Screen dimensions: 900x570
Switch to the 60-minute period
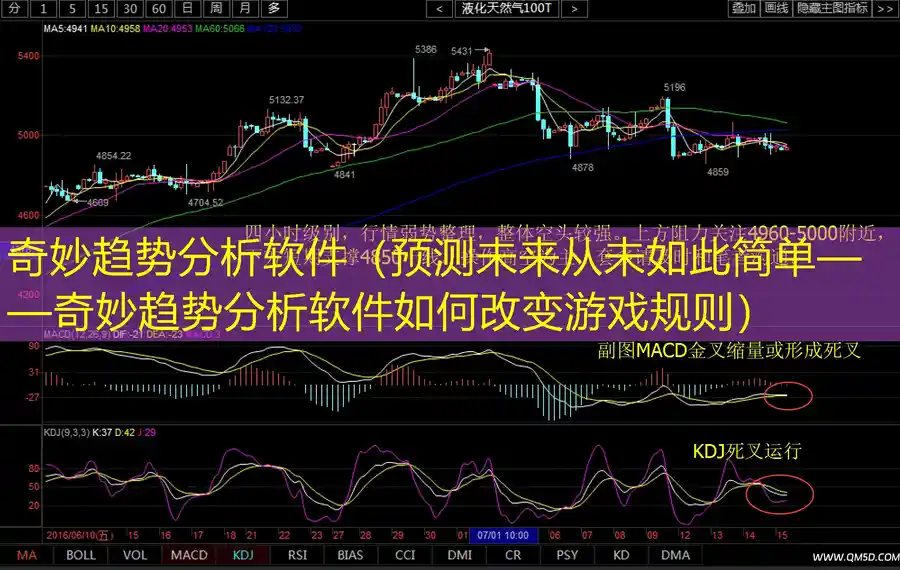[158, 8]
